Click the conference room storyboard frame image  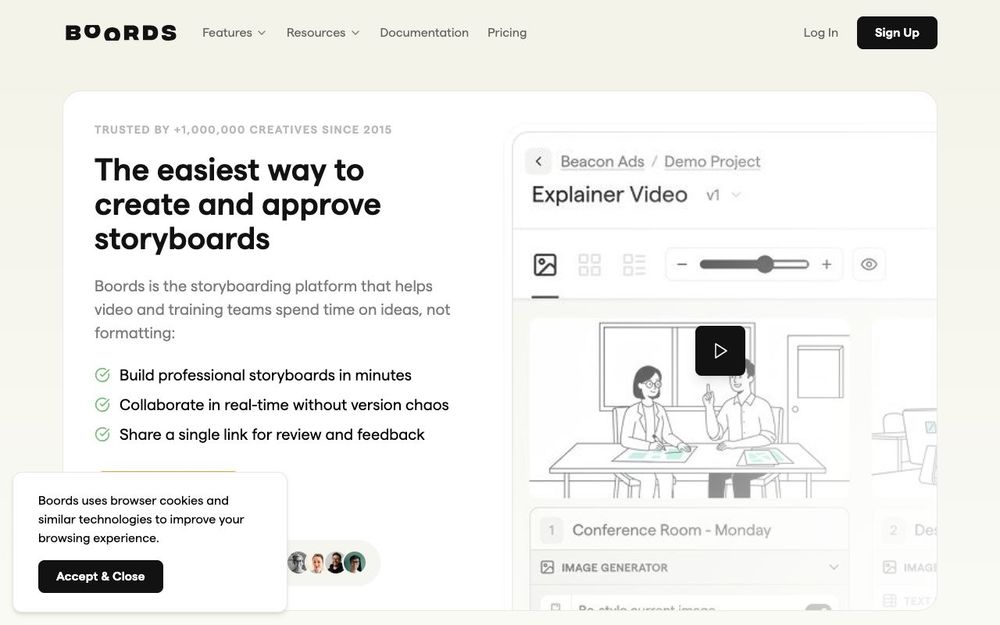pos(689,408)
